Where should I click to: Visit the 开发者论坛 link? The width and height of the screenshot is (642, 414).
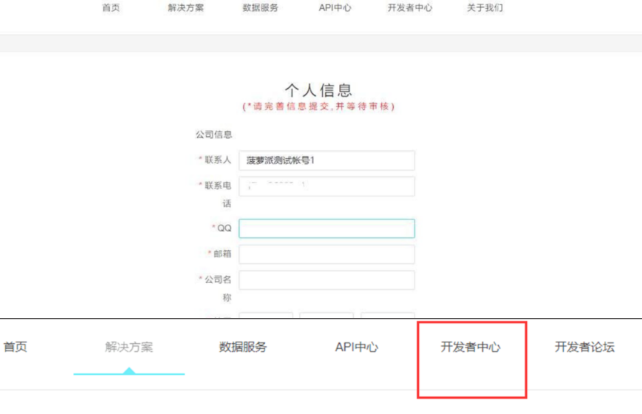[x=584, y=347]
